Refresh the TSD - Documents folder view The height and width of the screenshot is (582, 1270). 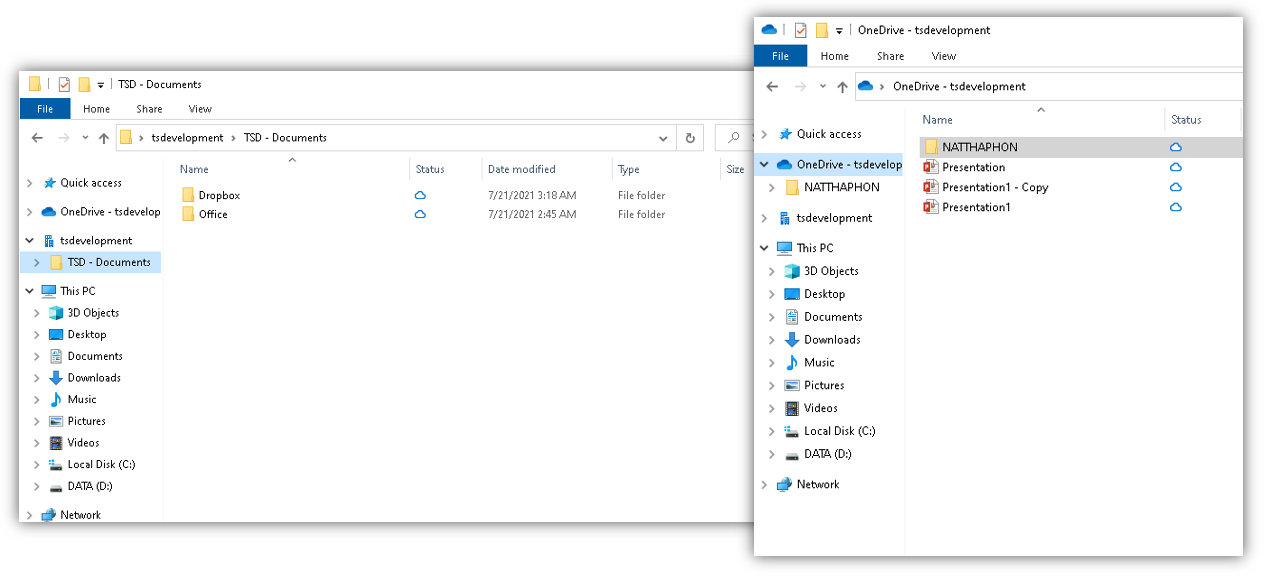690,138
